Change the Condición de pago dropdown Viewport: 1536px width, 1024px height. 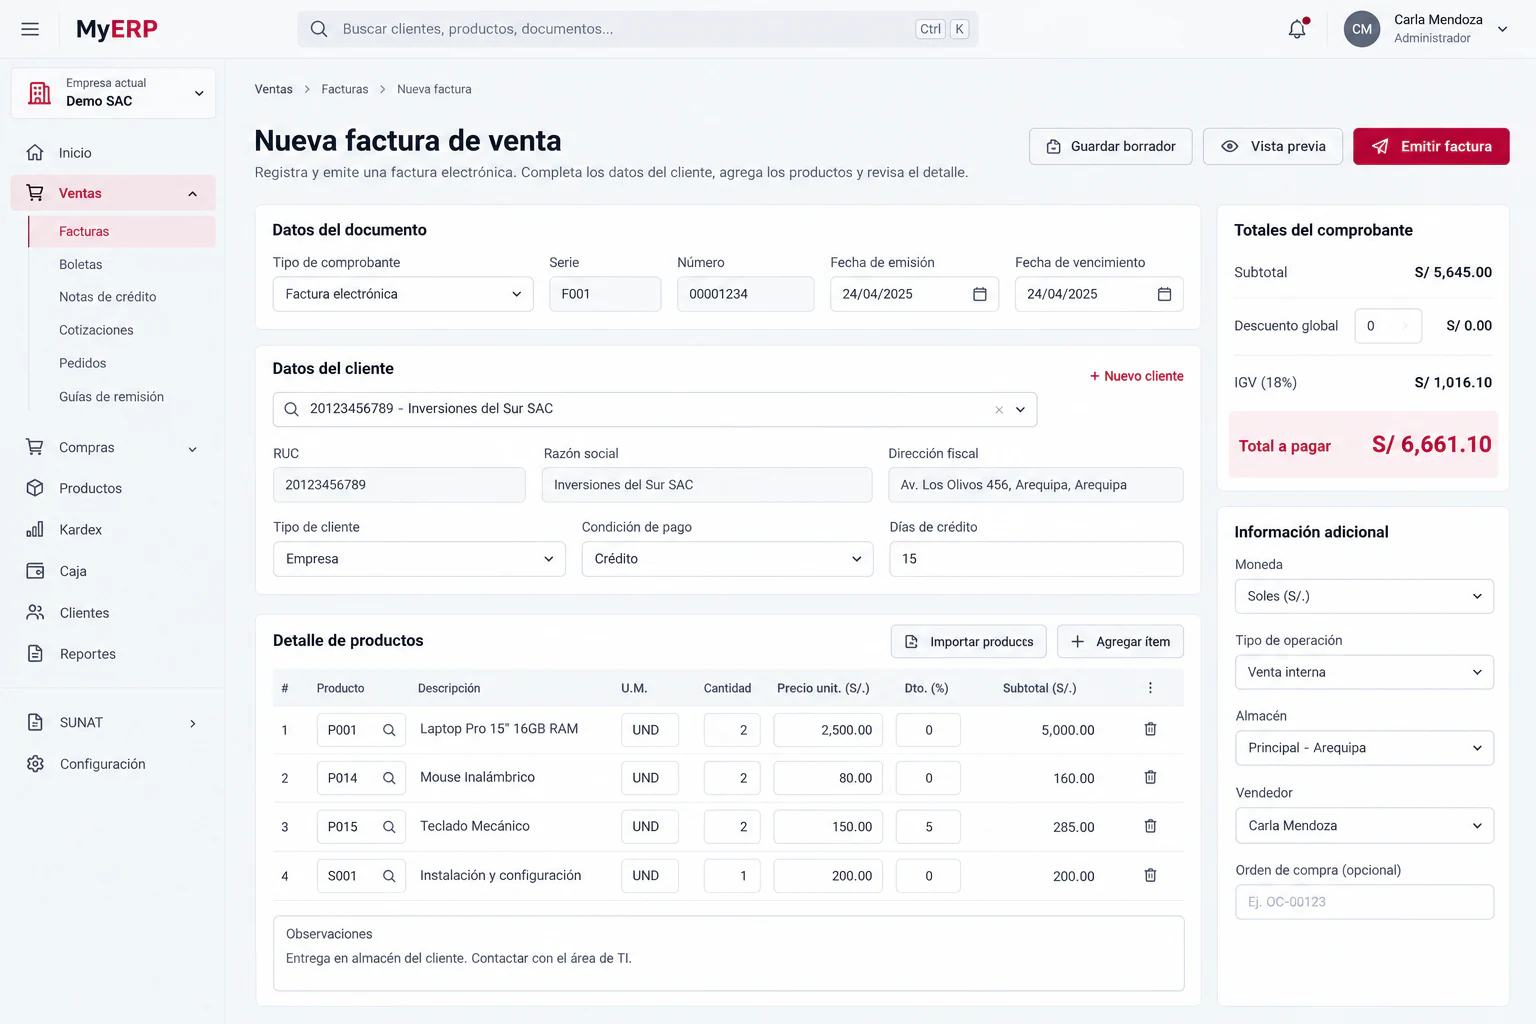(727, 559)
